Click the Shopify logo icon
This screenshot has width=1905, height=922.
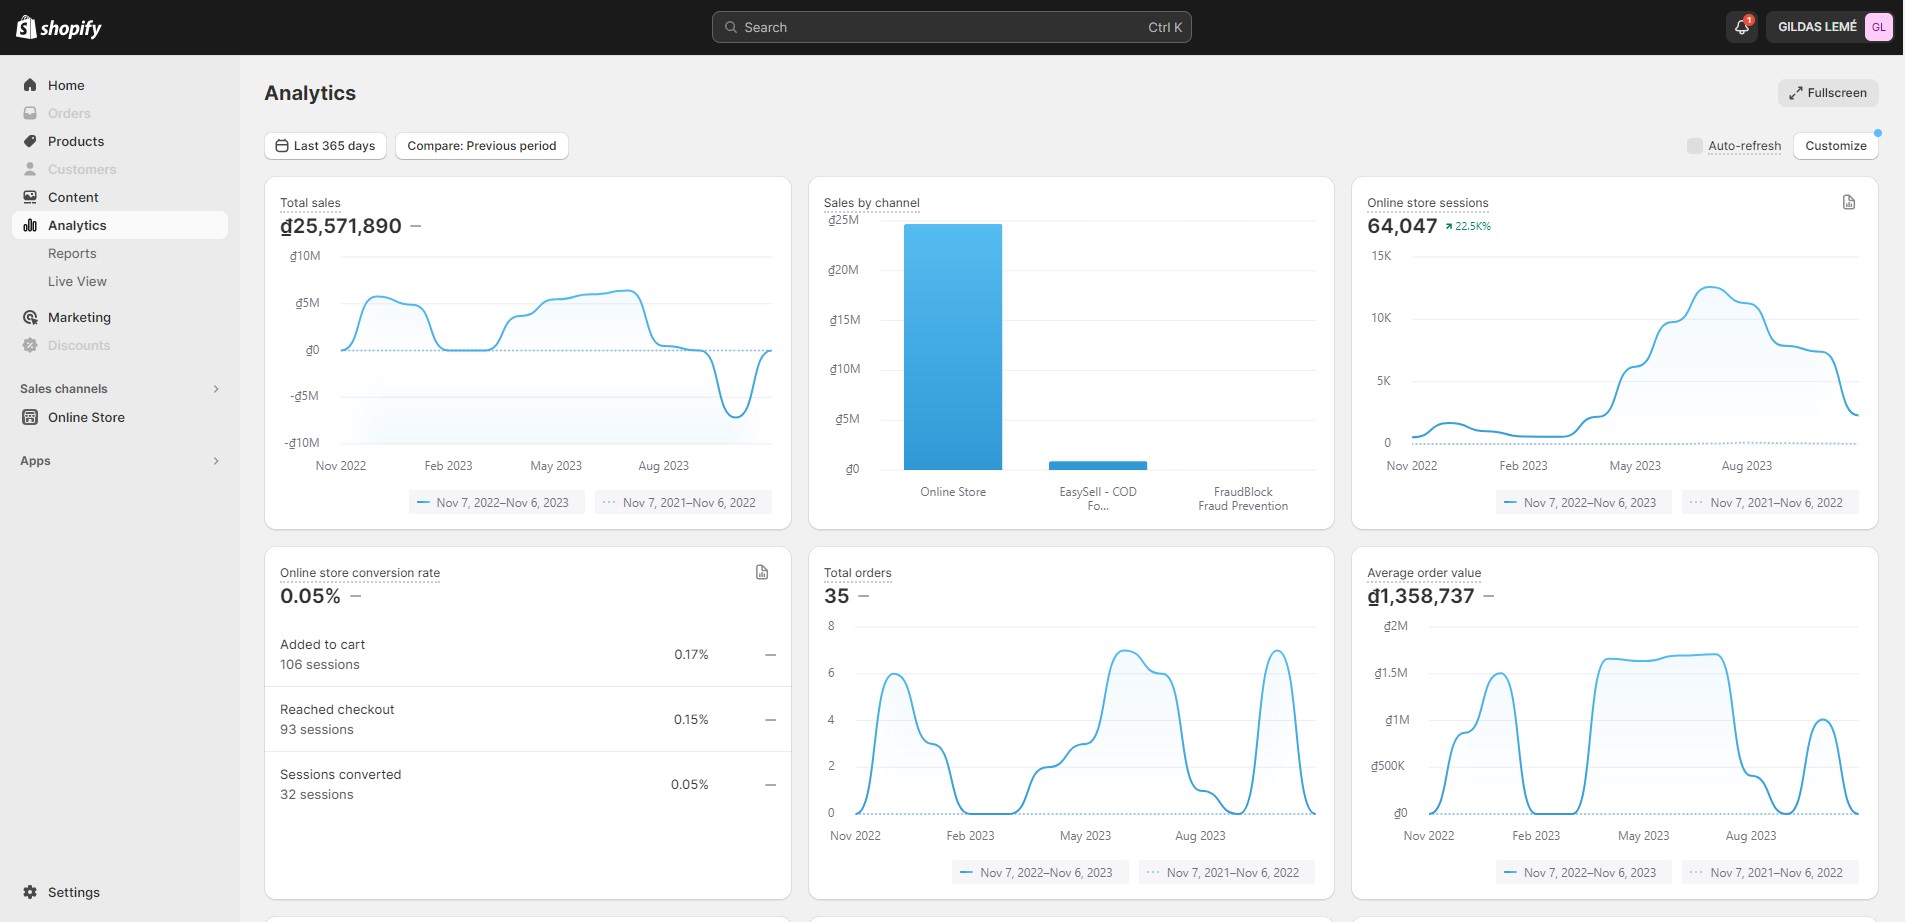coord(27,27)
